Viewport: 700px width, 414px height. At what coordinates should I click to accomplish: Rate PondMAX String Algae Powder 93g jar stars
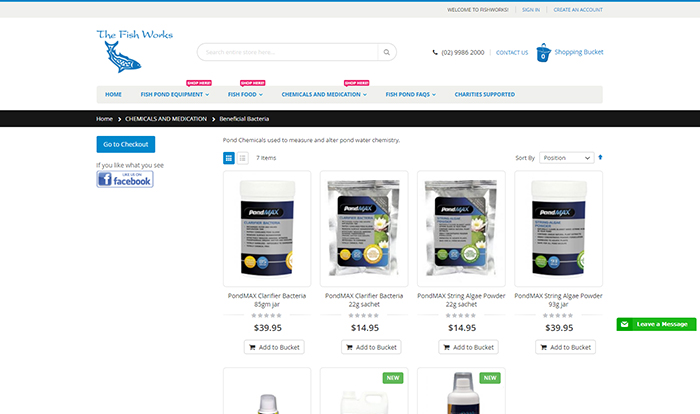[x=558, y=315]
